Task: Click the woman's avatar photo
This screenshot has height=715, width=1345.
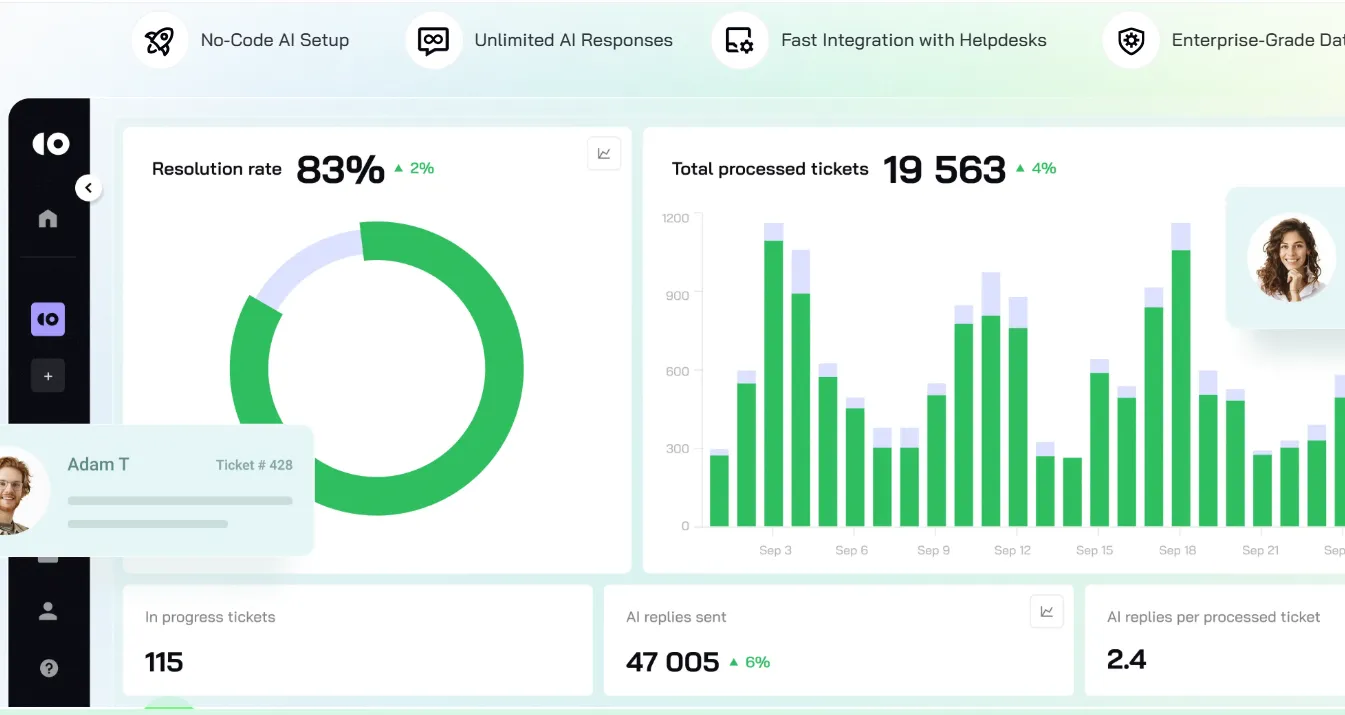Action: point(1291,257)
